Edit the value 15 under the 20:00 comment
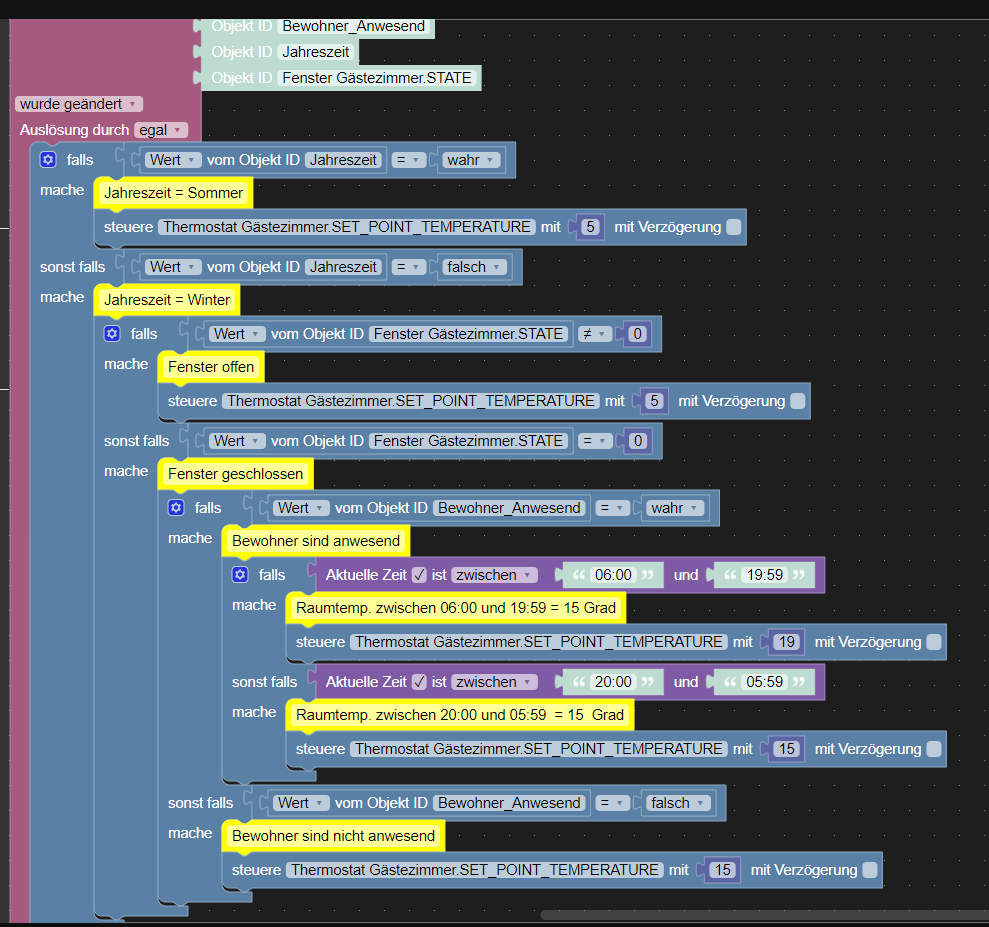The height and width of the screenshot is (927, 989). tap(787, 749)
